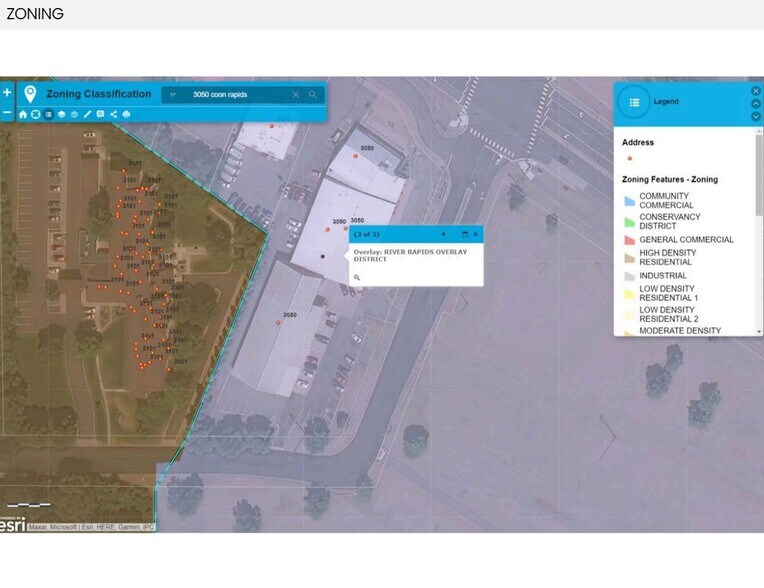Go to previous feature in popup

443,234
